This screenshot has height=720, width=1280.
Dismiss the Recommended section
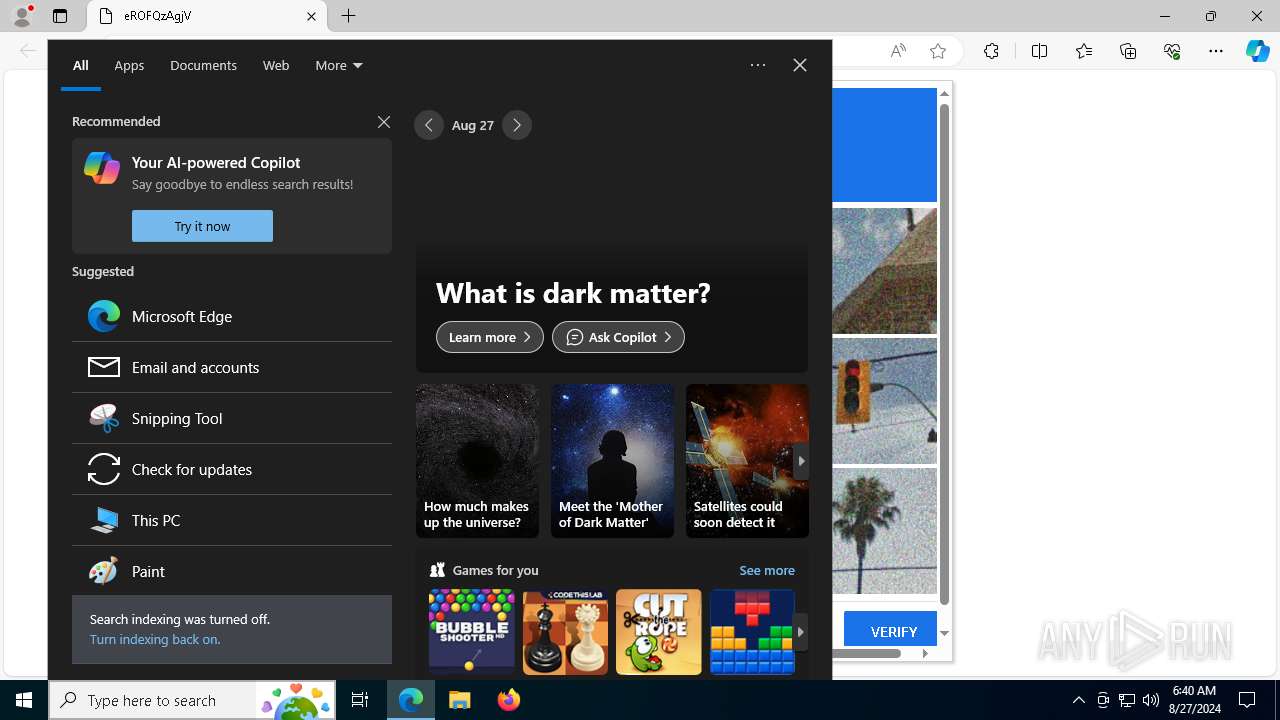(x=384, y=122)
